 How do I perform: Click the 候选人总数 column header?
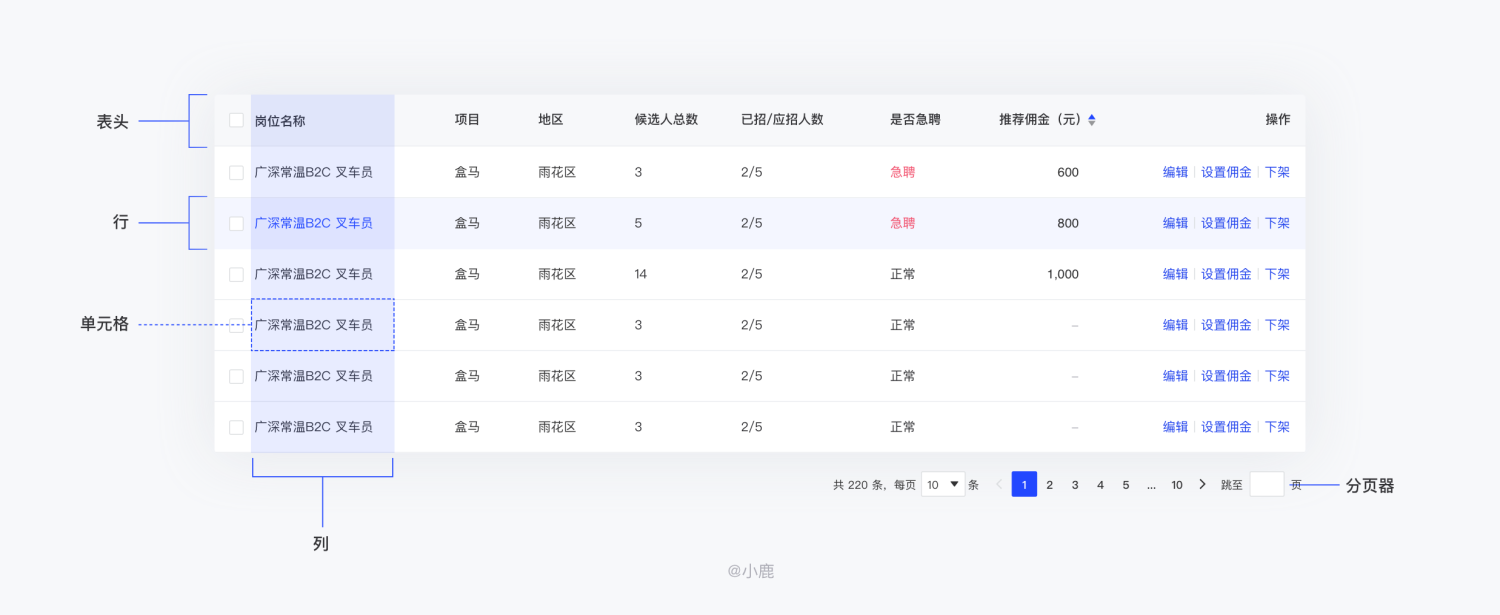(x=666, y=120)
